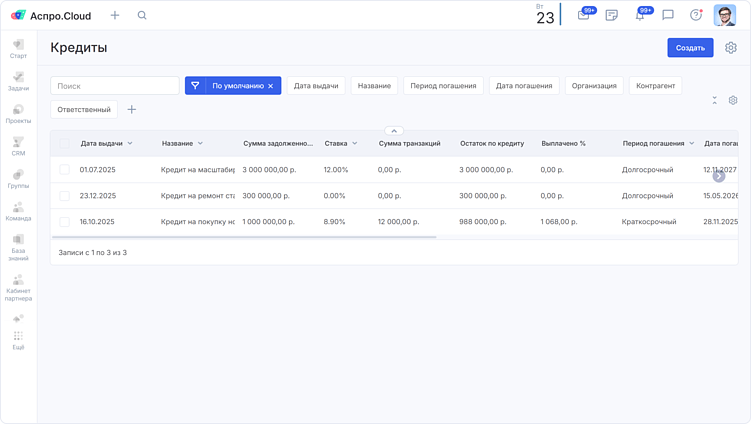Select the Контрагент filter tab
Viewport: 751px width, 424px height.
tap(655, 86)
